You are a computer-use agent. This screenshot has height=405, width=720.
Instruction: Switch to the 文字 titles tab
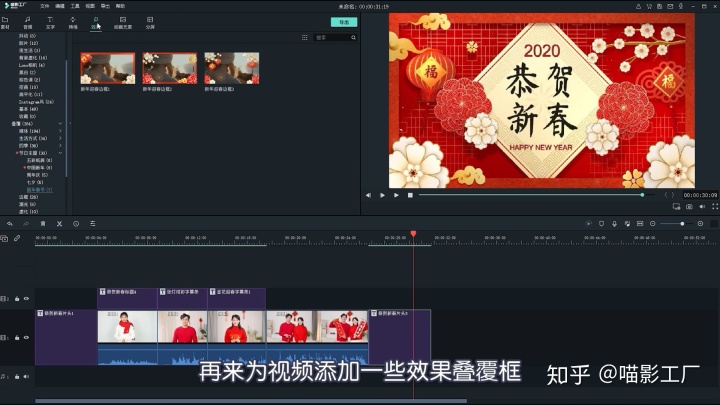pos(50,22)
